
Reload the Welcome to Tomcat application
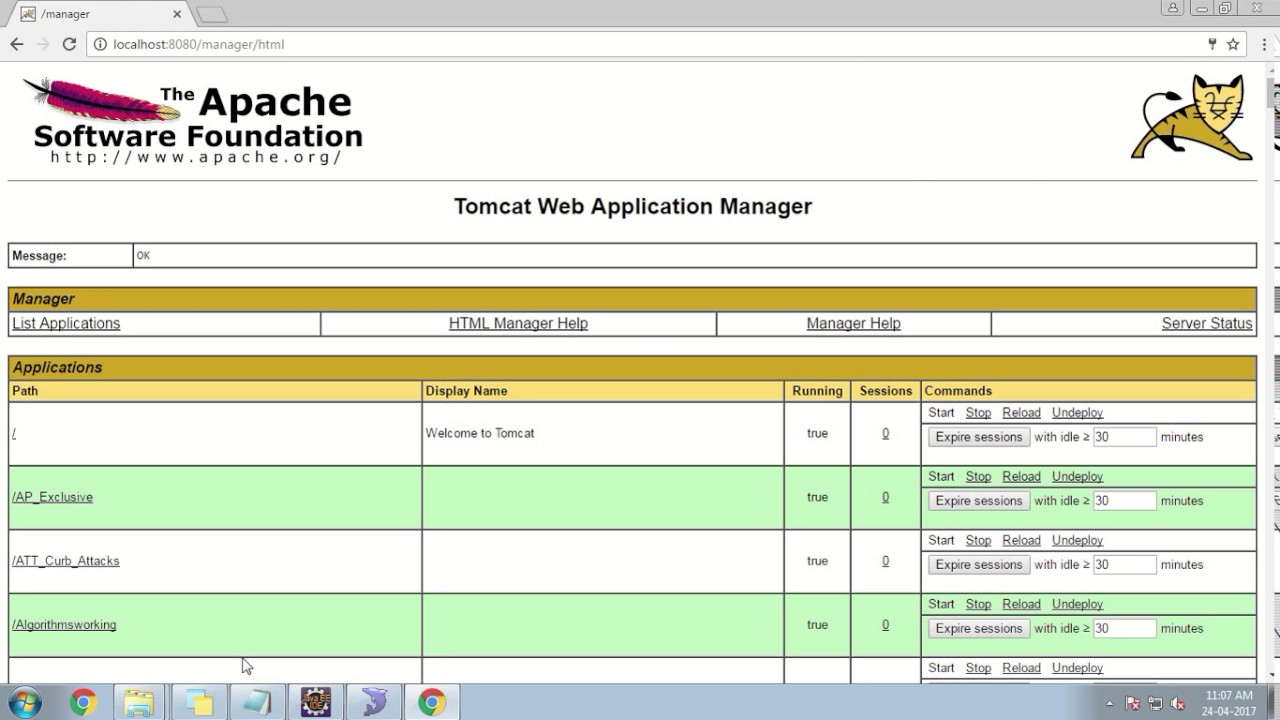(x=1021, y=412)
